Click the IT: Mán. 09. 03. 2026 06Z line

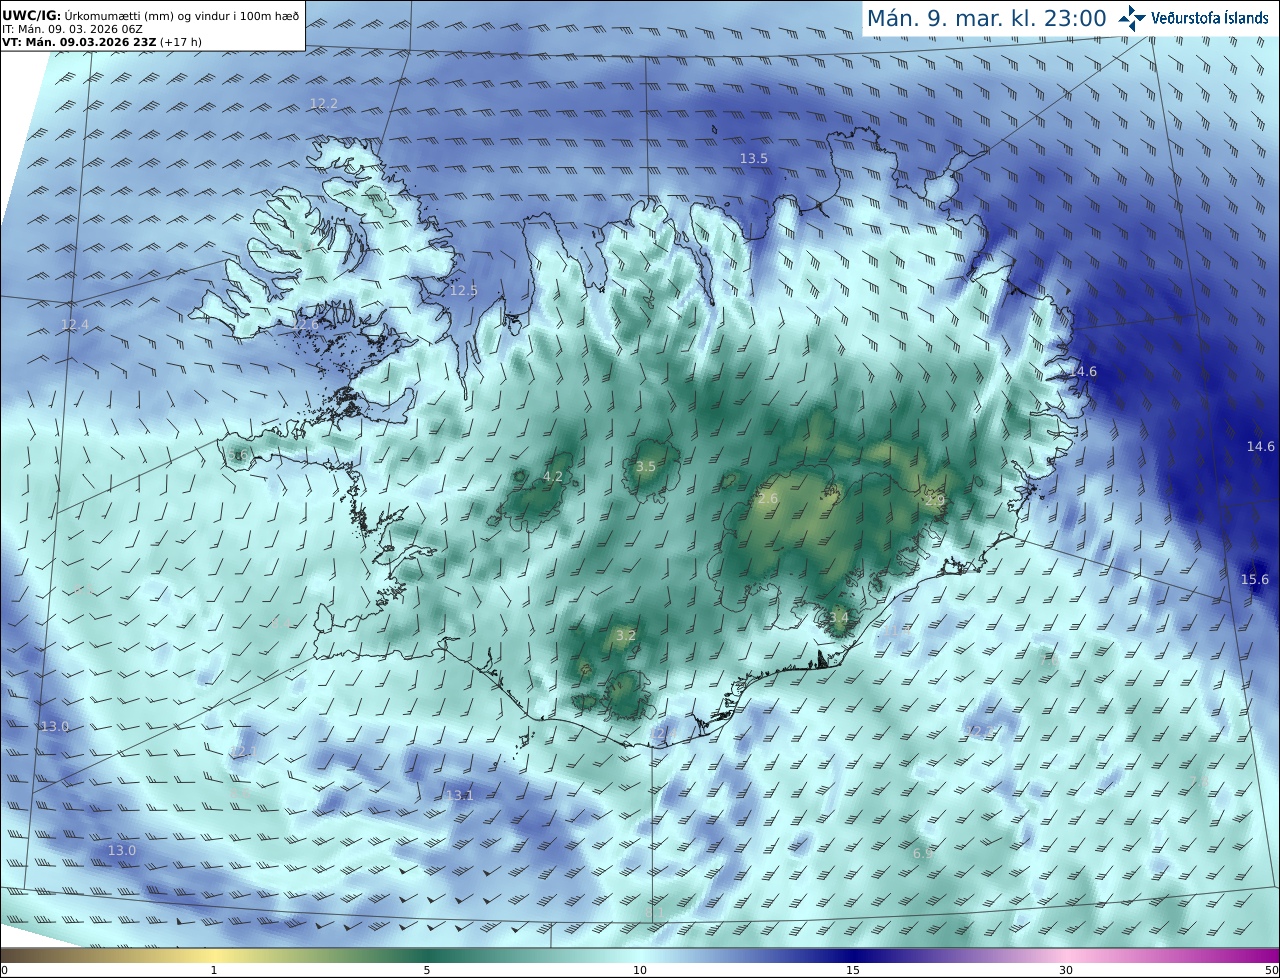coord(73,29)
